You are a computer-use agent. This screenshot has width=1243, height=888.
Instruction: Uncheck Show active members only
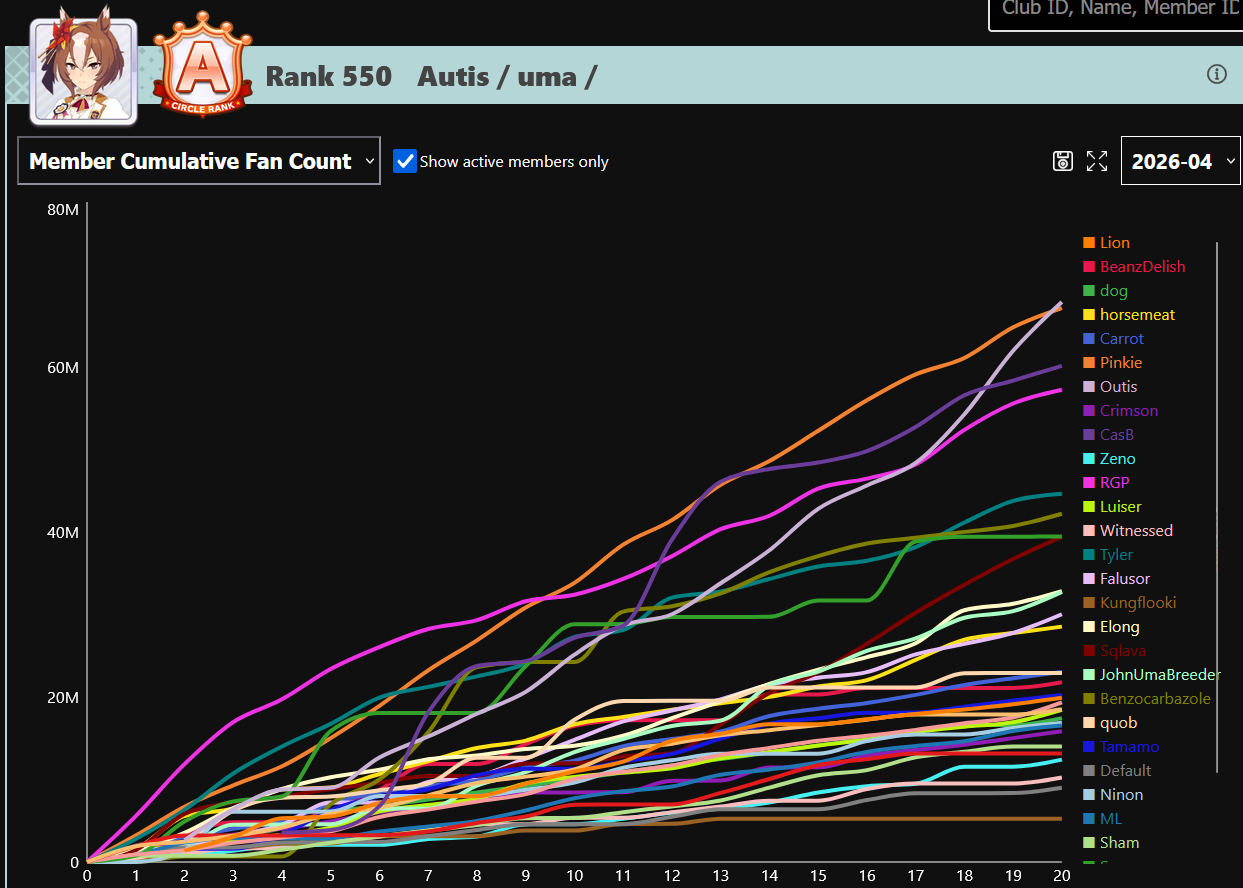tap(405, 161)
